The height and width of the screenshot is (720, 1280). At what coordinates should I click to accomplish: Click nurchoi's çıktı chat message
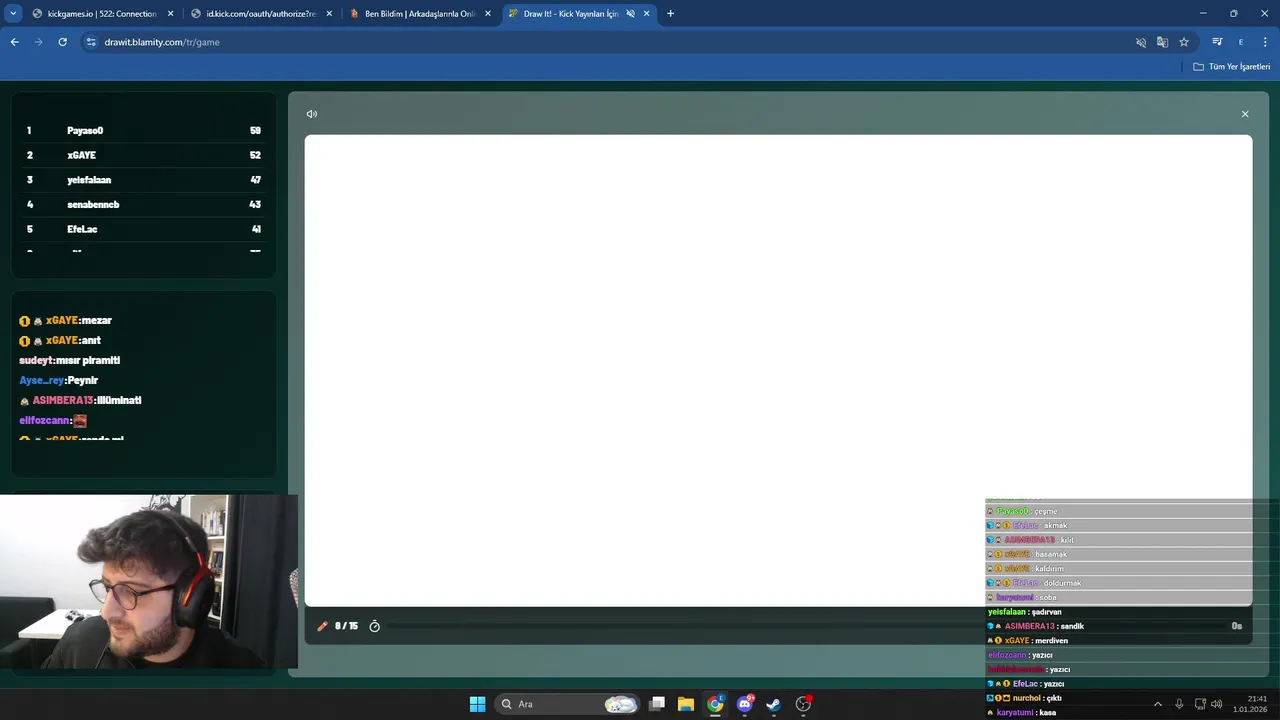pos(1024,698)
